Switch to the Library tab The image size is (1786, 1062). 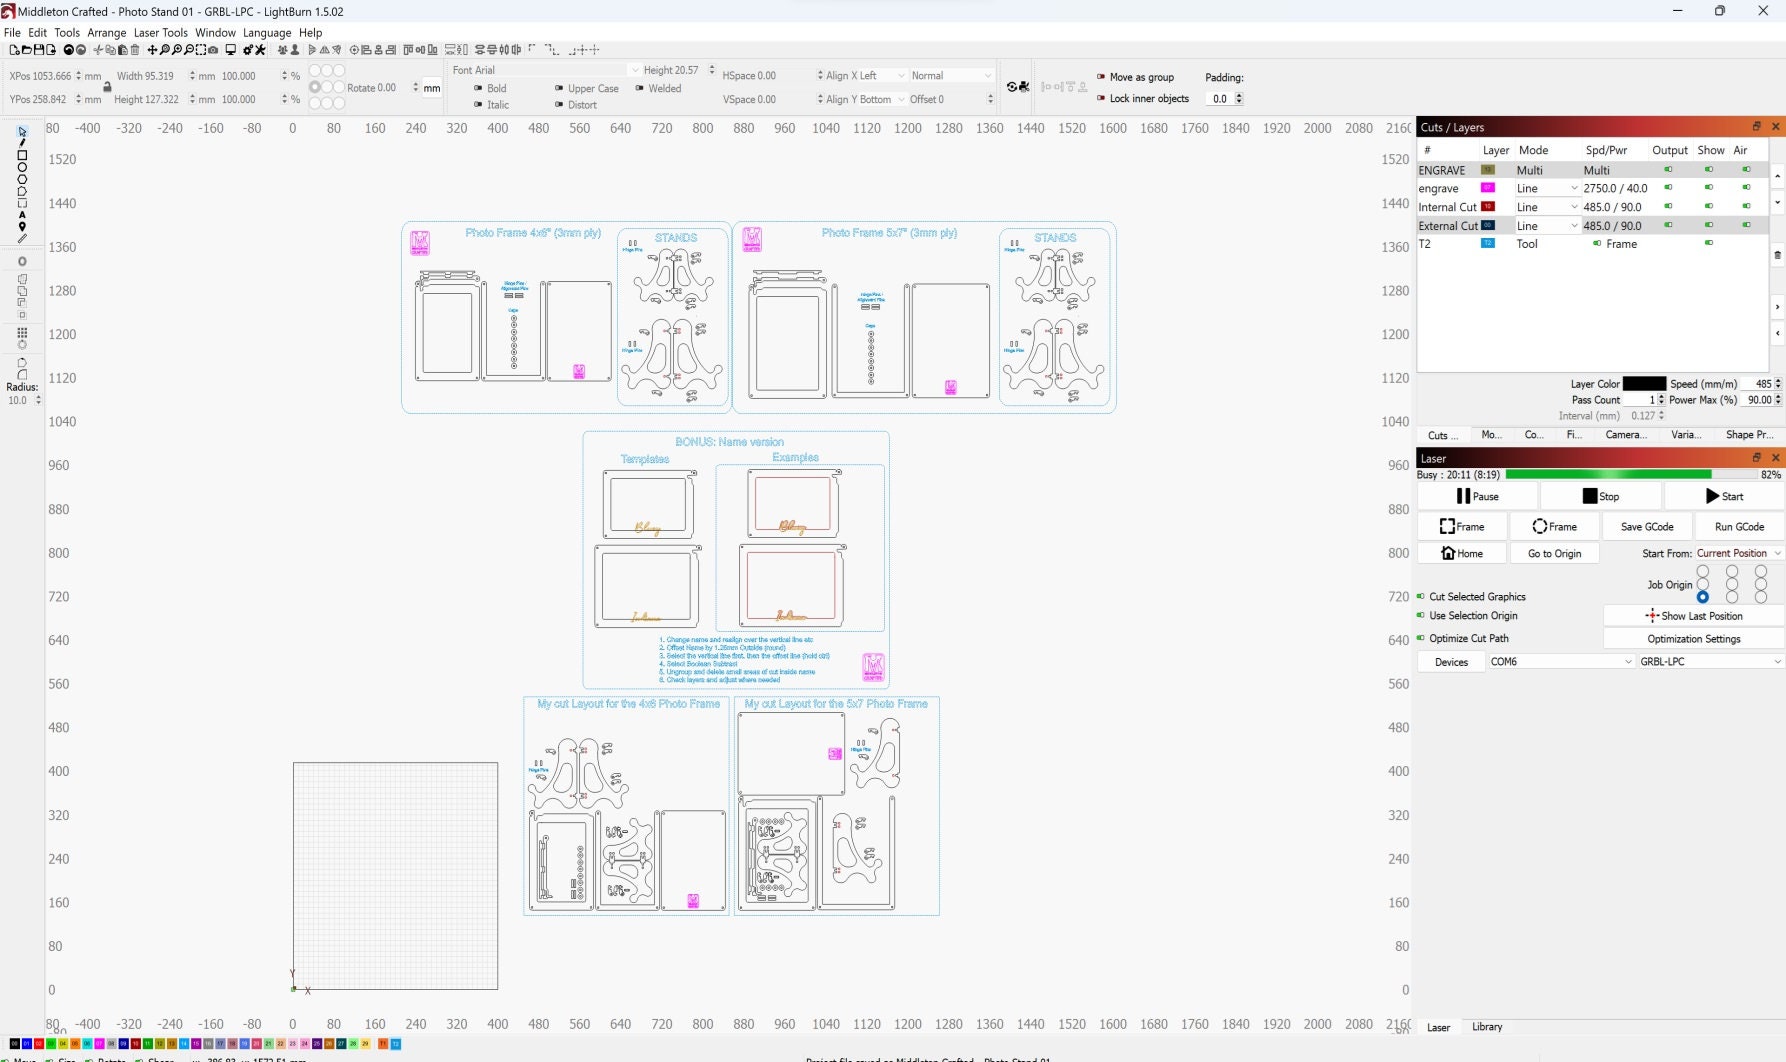tap(1487, 1027)
